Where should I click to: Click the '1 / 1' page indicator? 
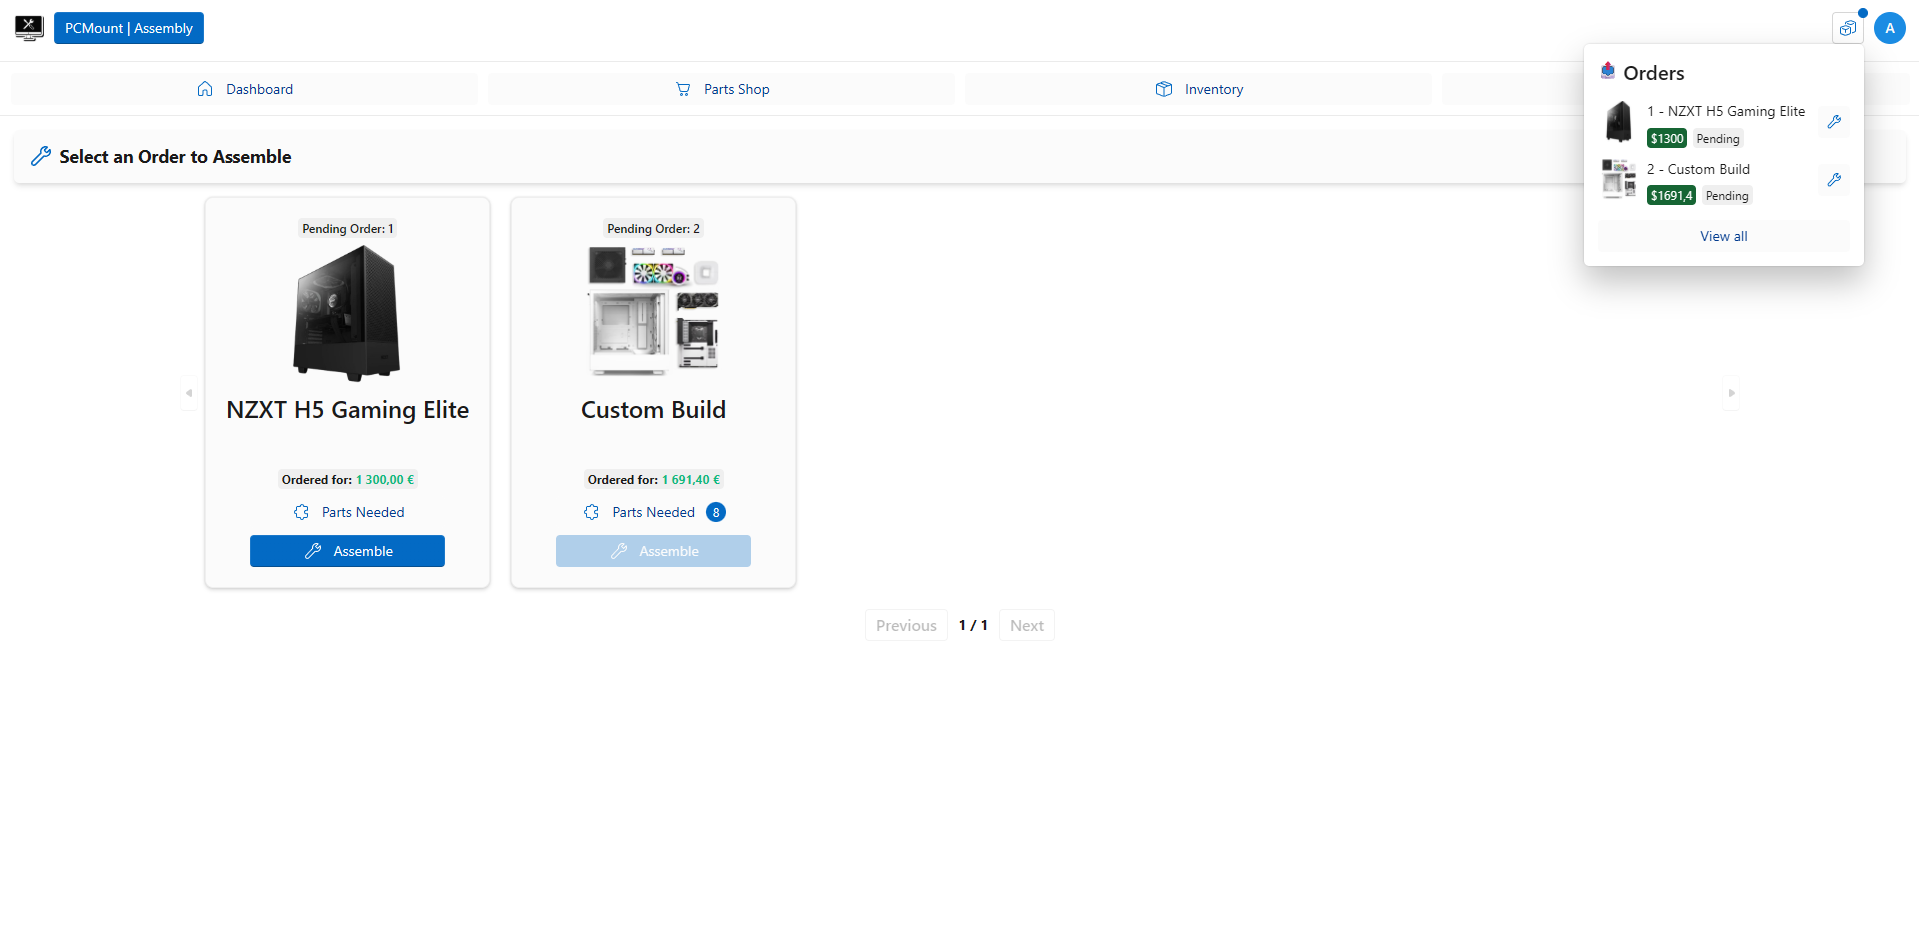point(973,625)
